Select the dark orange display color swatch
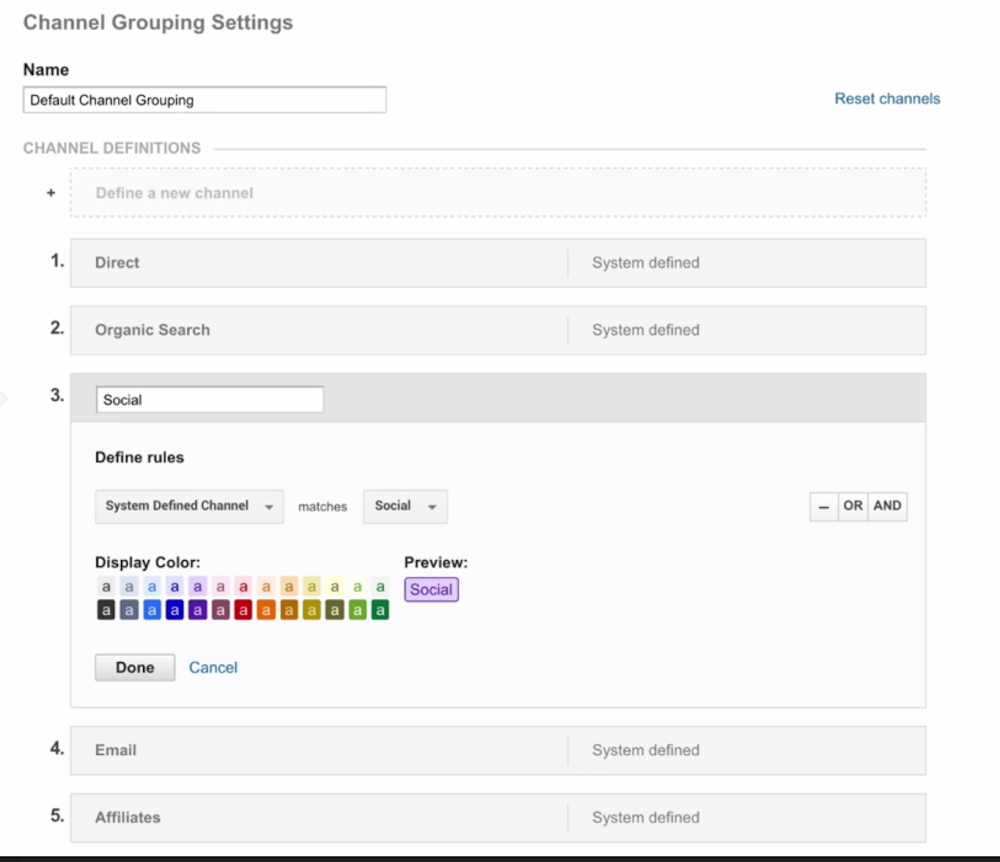This screenshot has height=862, width=1000. [265, 610]
